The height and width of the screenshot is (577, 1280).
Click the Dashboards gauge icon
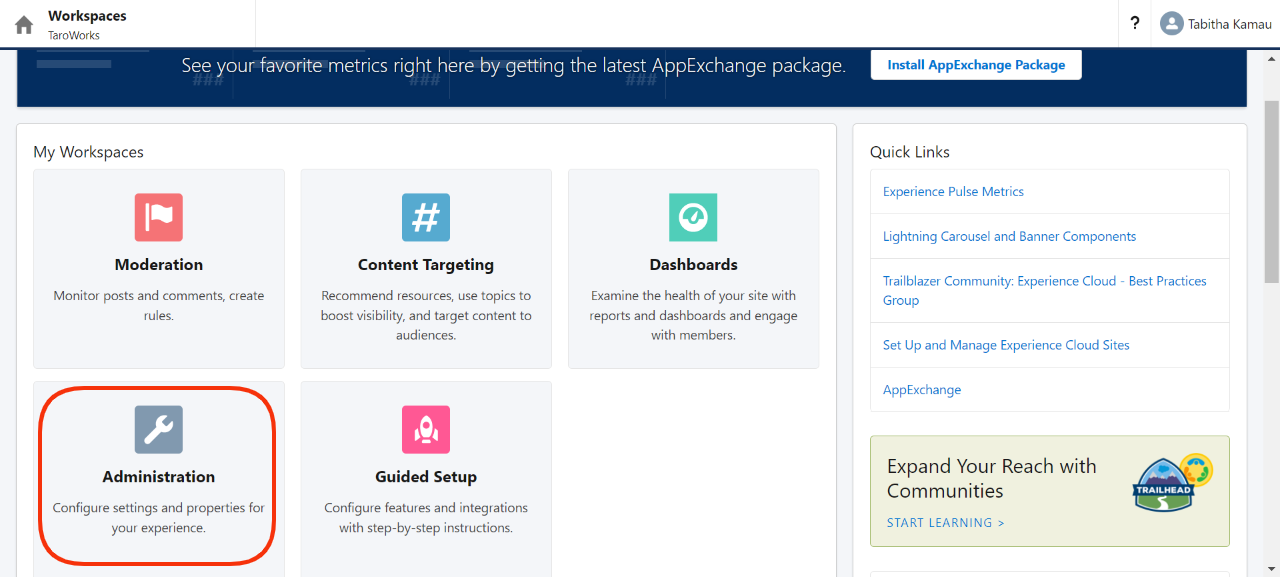tap(693, 217)
